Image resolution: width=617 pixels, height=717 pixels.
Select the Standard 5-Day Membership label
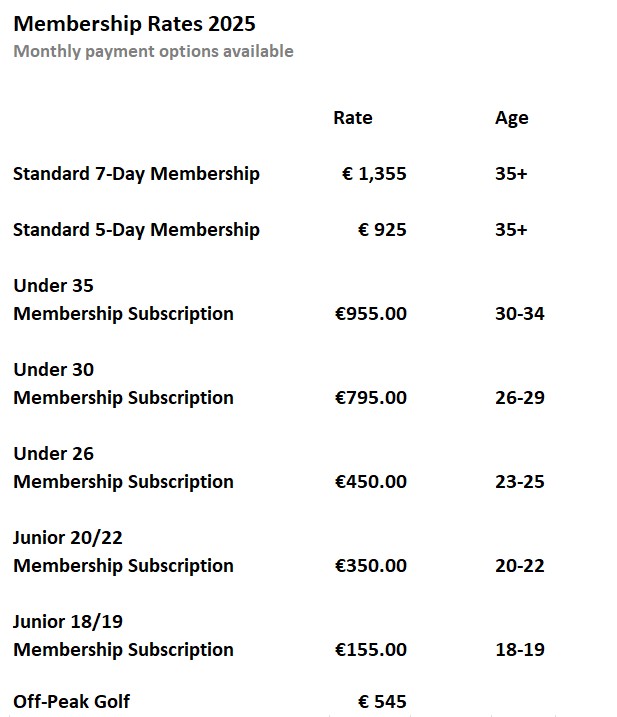click(136, 230)
